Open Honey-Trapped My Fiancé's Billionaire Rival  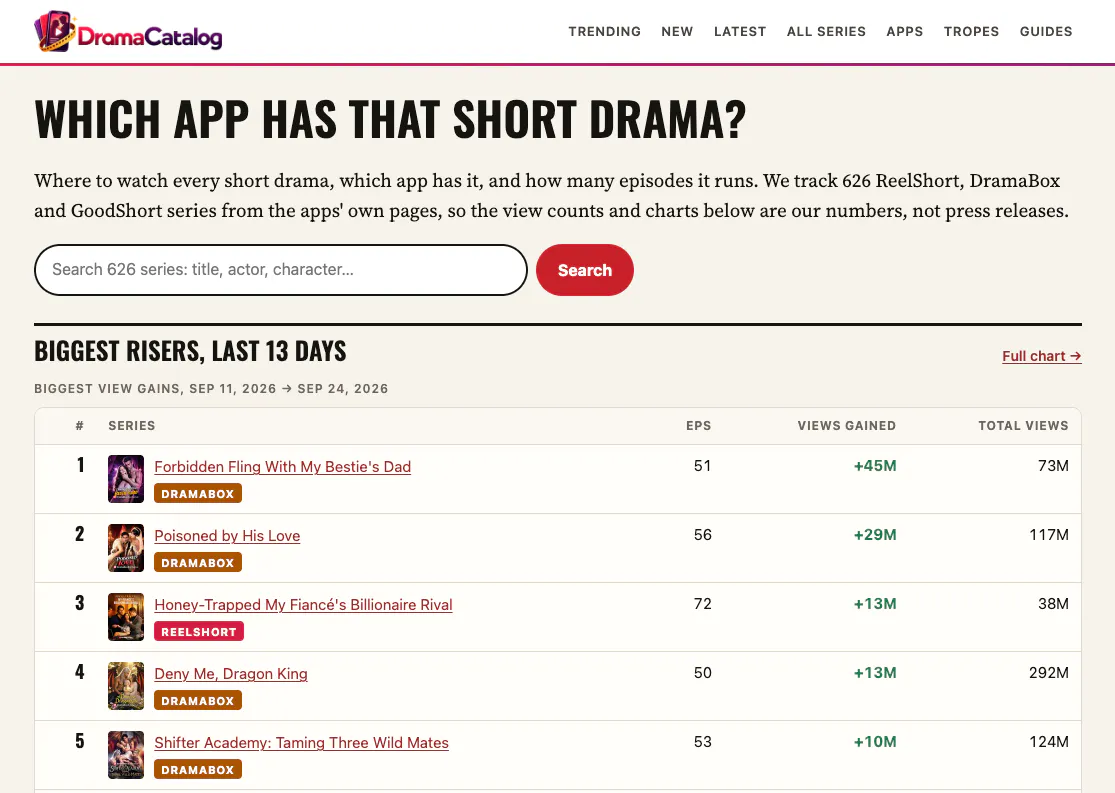click(303, 605)
